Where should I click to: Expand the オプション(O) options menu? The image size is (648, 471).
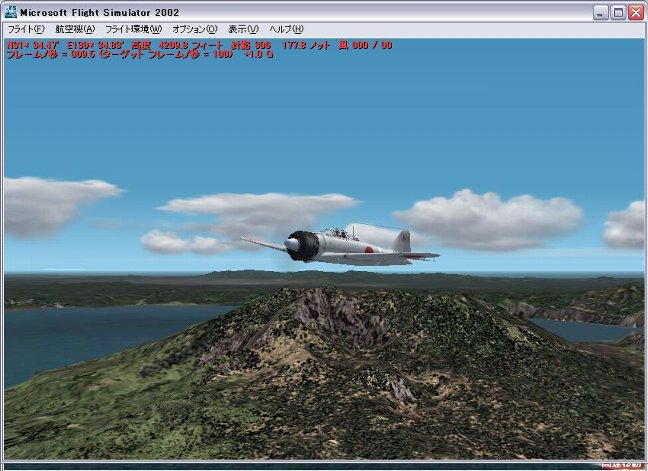point(194,29)
